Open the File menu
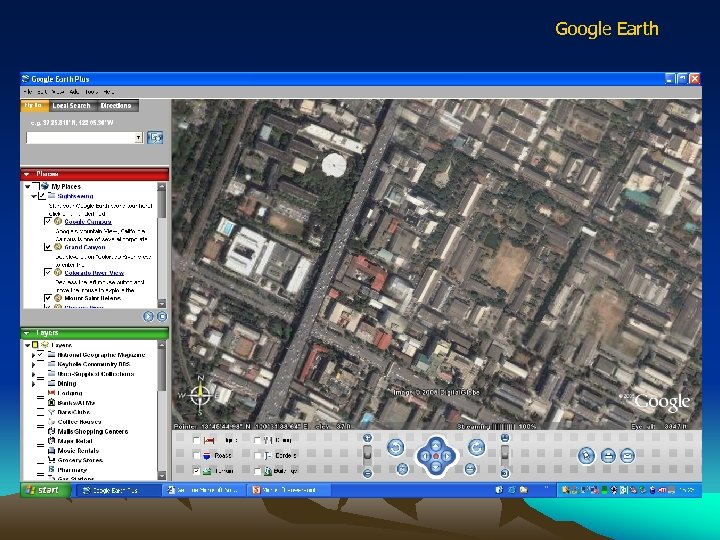The width and height of the screenshot is (720, 540). coord(28,92)
